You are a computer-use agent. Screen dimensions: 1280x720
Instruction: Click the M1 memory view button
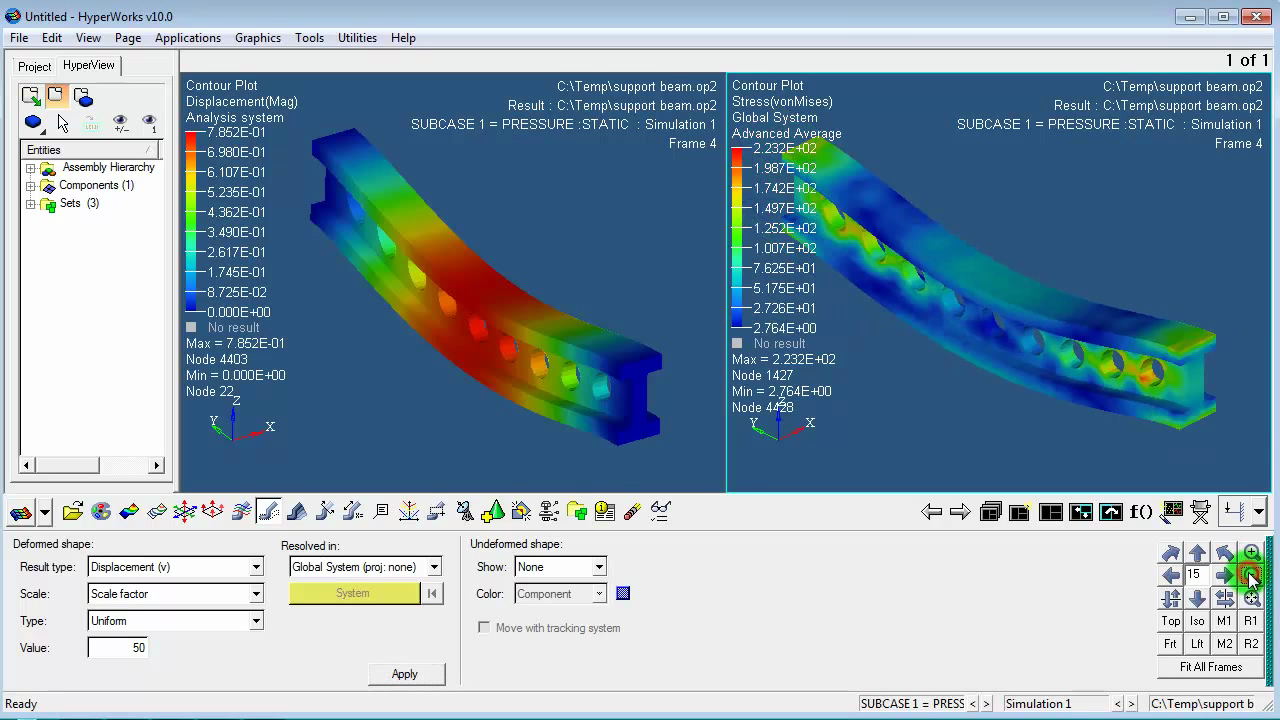point(1225,621)
